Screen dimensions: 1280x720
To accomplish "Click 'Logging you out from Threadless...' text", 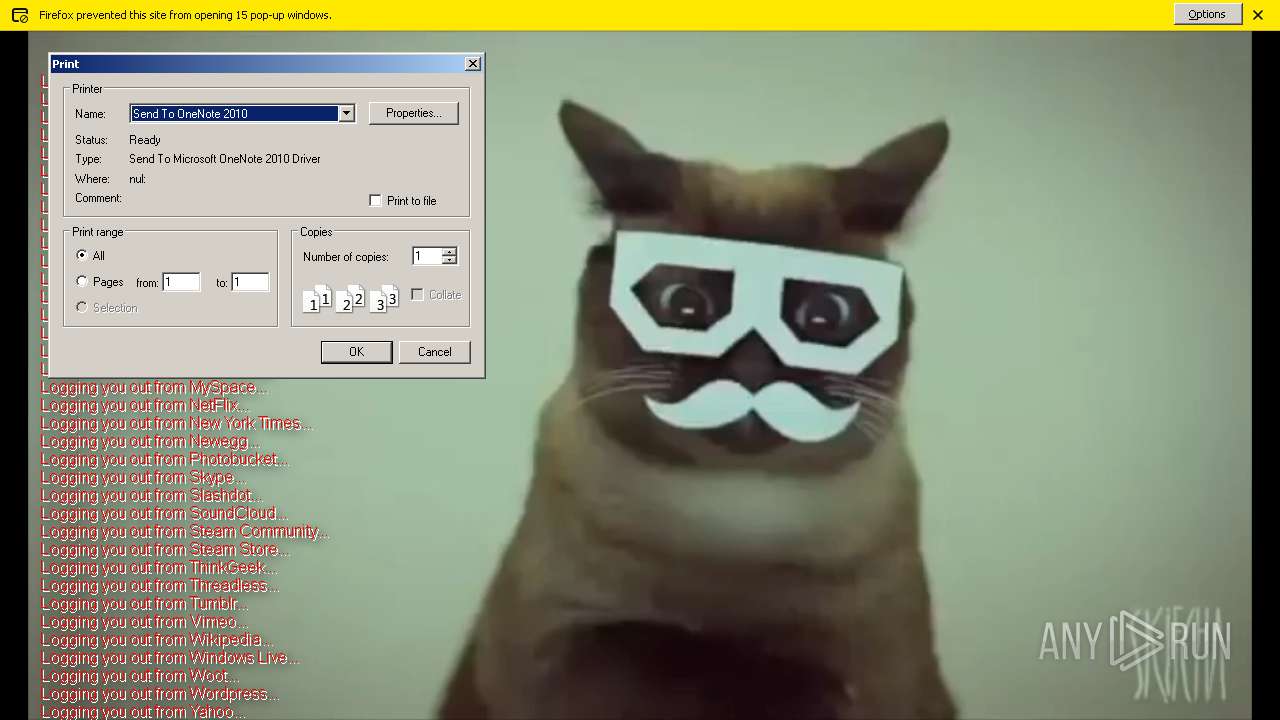I will pos(160,585).
